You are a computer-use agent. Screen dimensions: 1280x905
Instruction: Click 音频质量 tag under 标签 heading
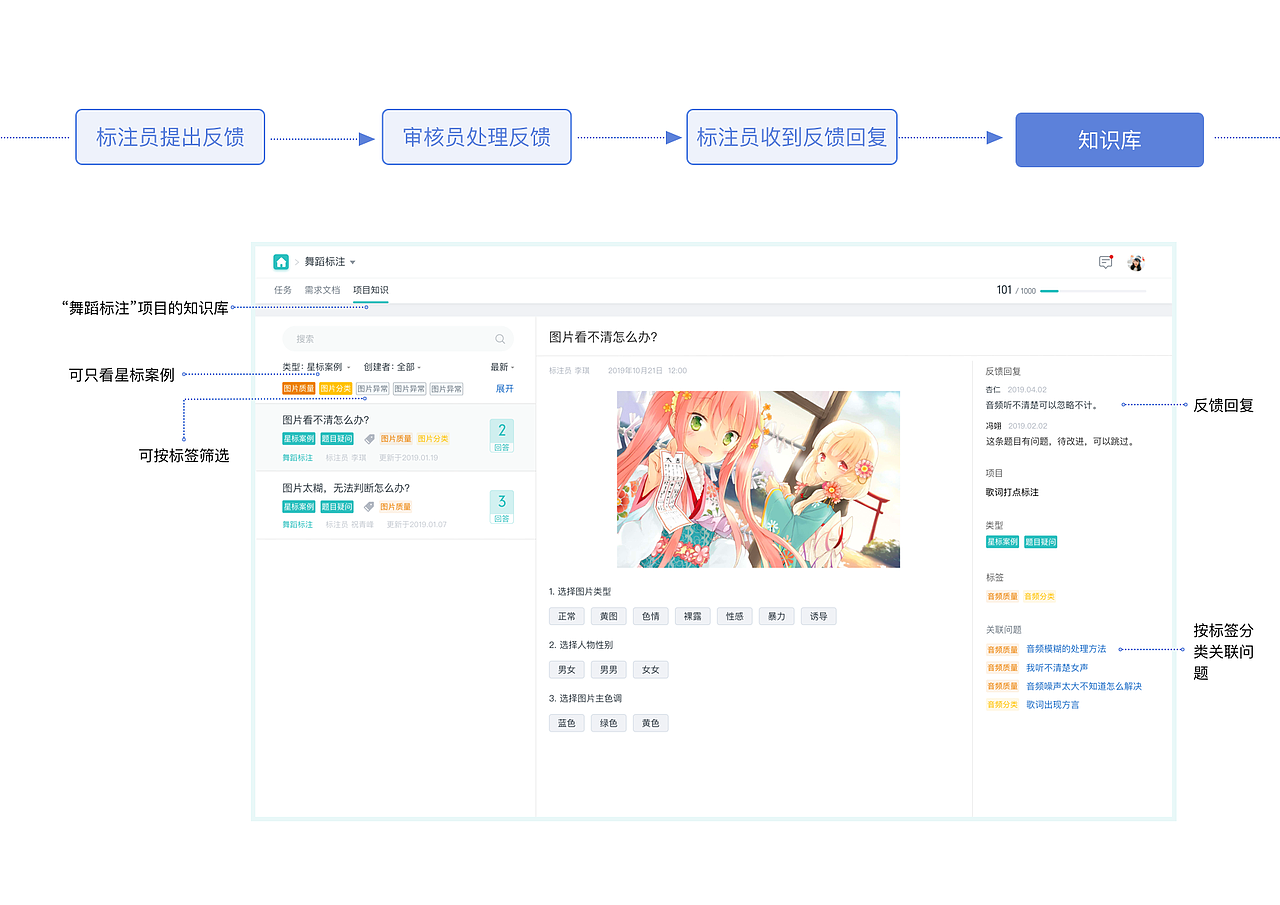[1002, 596]
